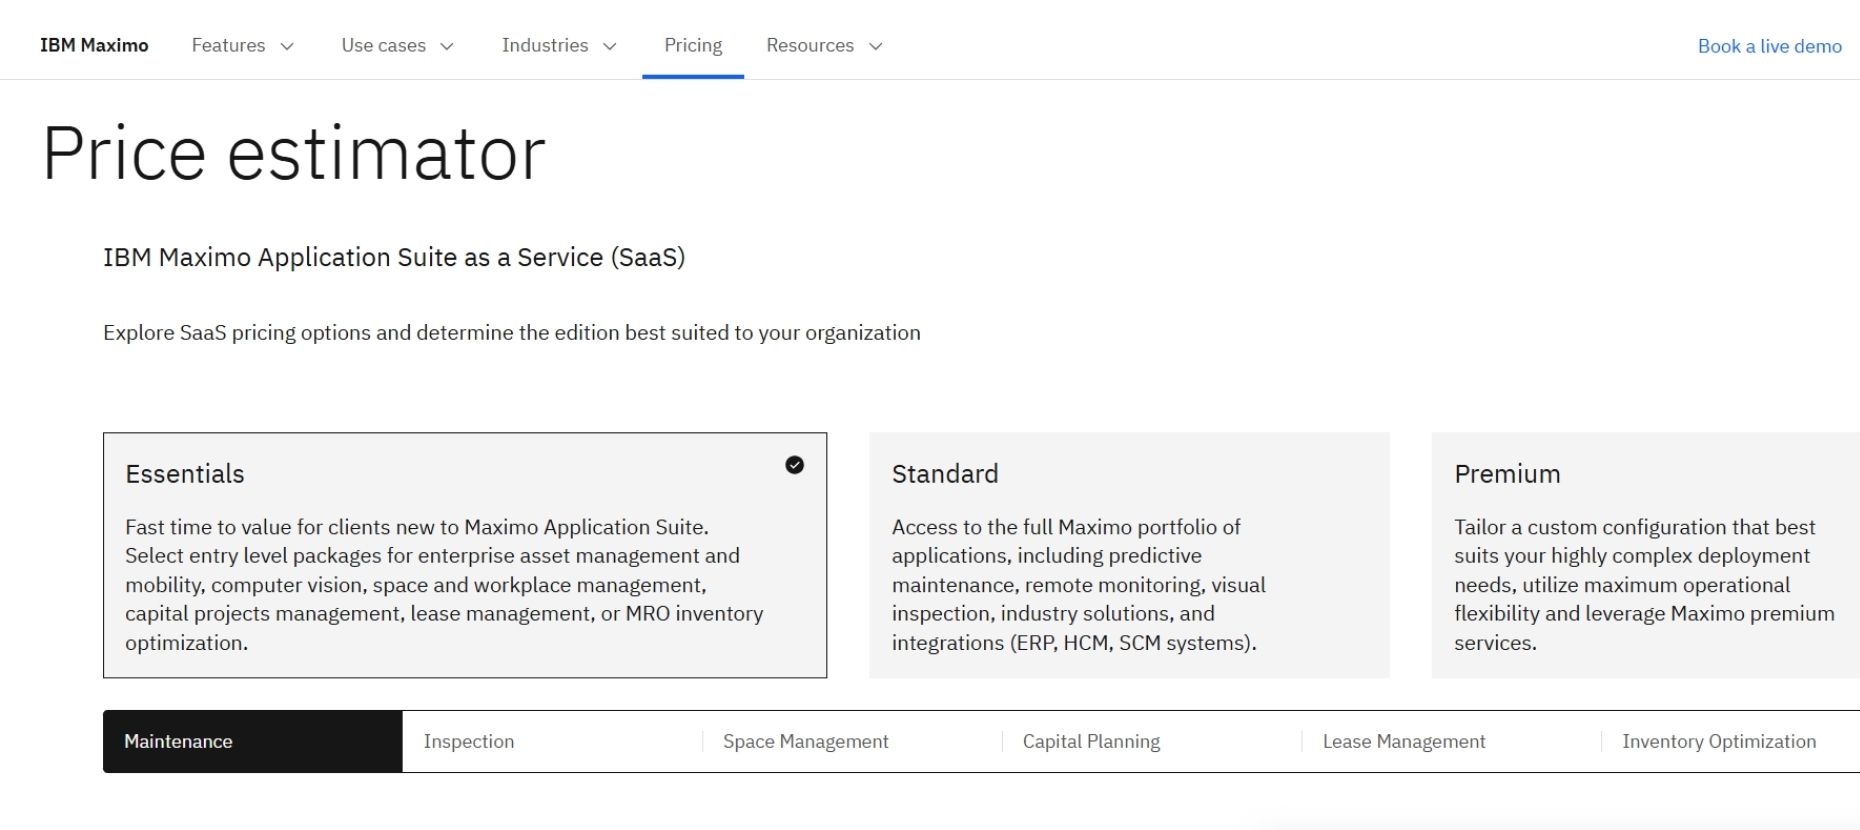Open the Resources menu
Viewport: 1860px width, 830px height.
coord(824,45)
